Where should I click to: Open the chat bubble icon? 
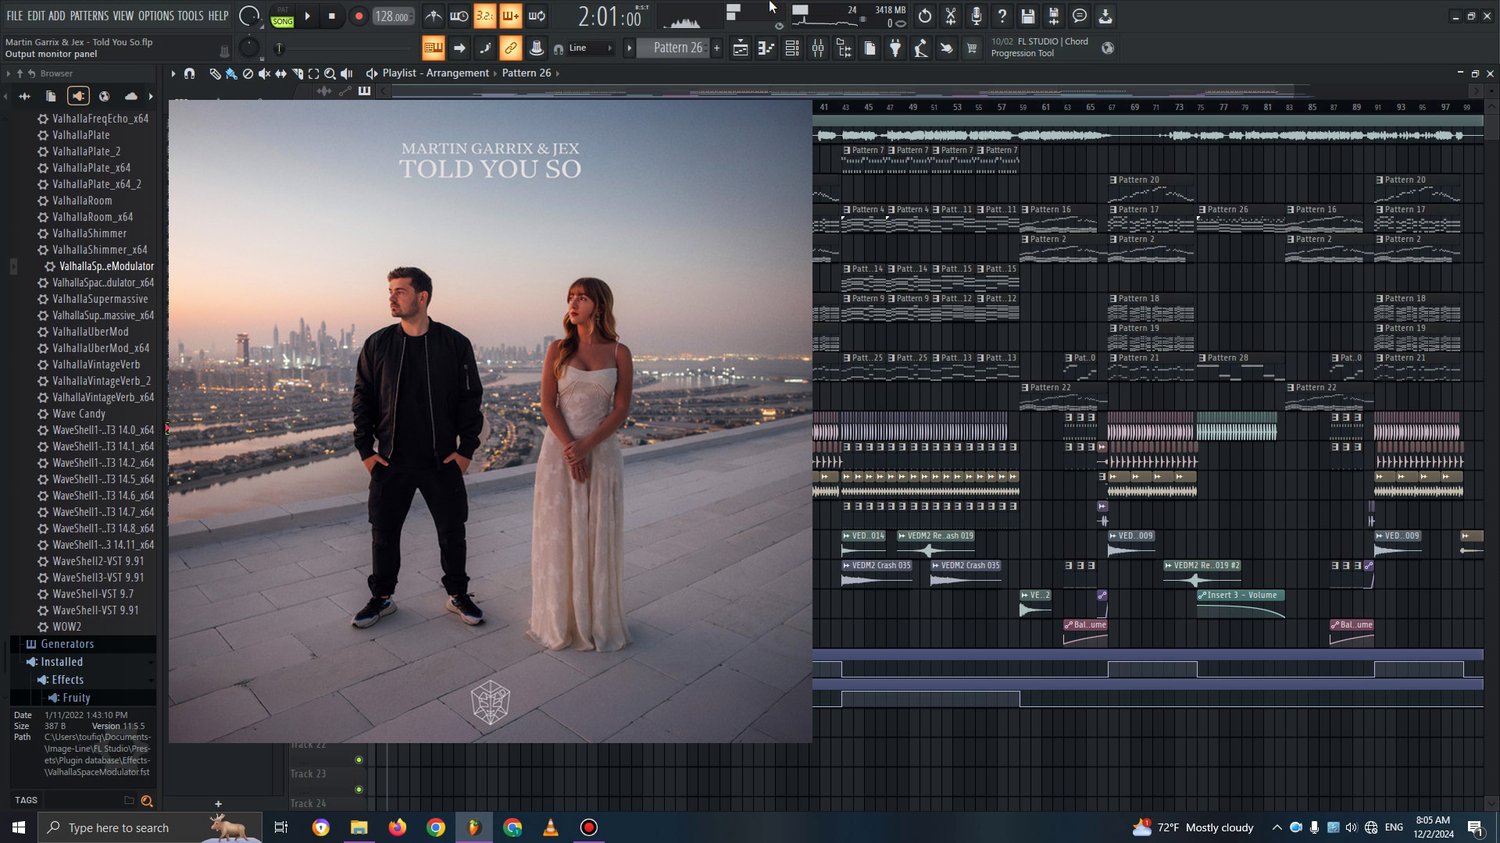[x=1080, y=16]
